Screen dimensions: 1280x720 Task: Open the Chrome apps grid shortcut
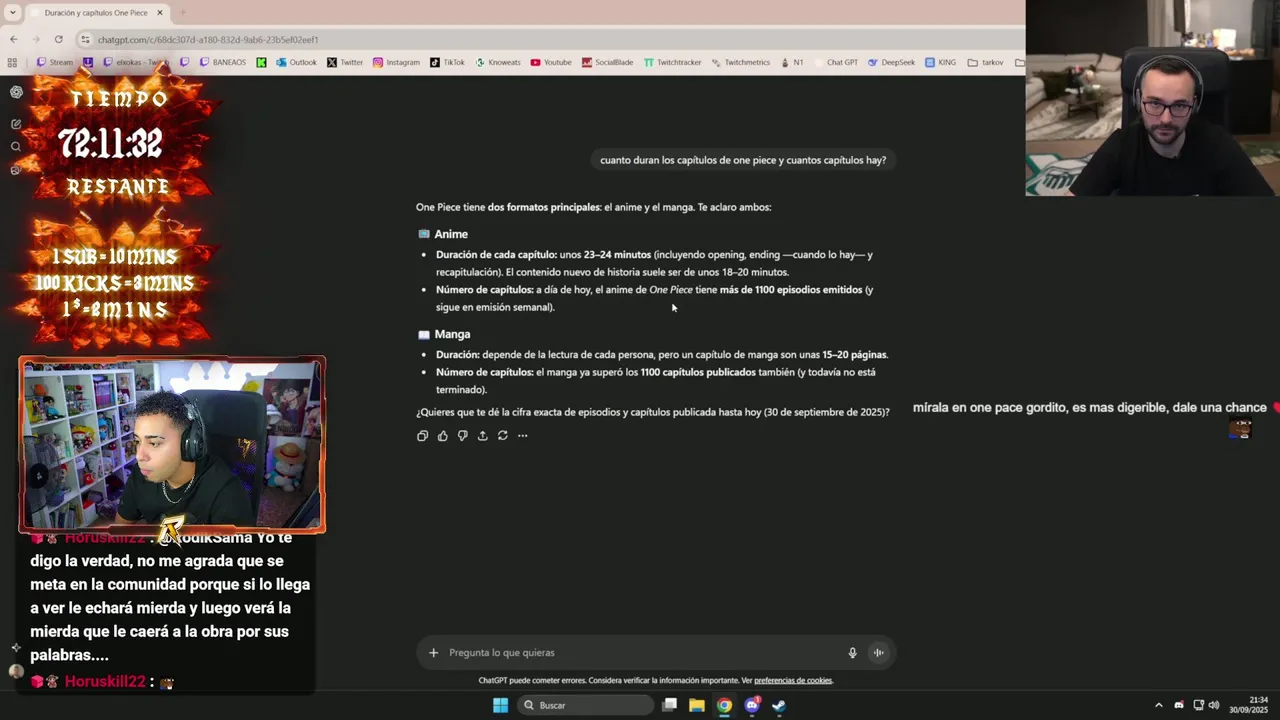[x=12, y=62]
